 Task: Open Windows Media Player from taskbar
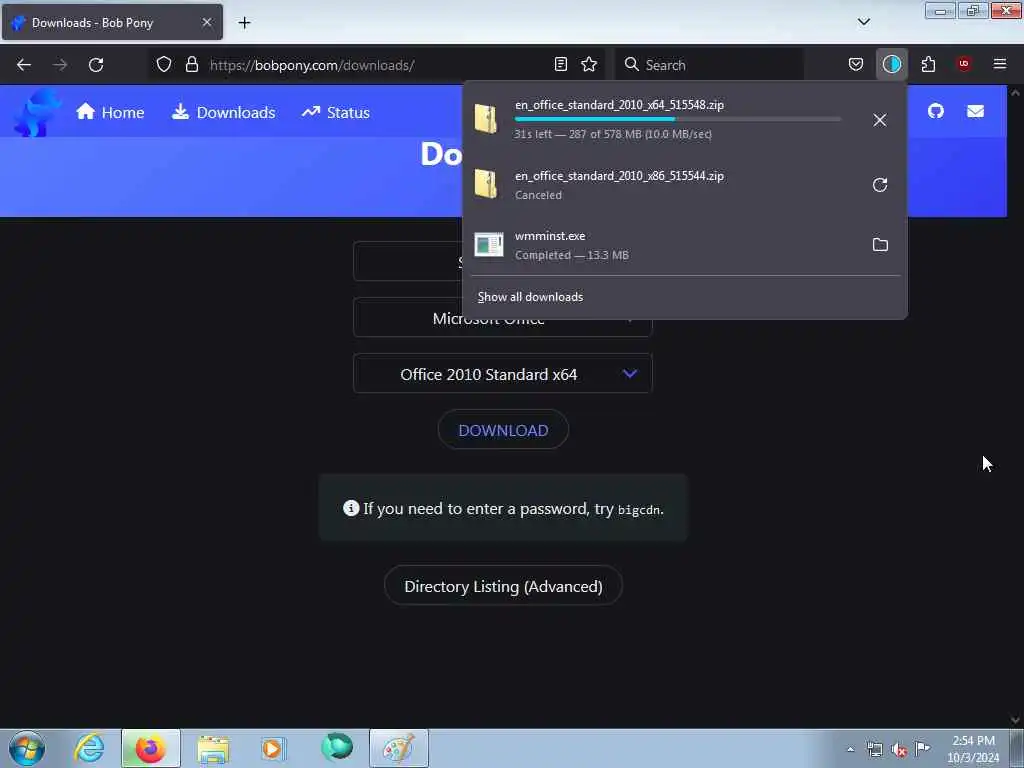272,748
